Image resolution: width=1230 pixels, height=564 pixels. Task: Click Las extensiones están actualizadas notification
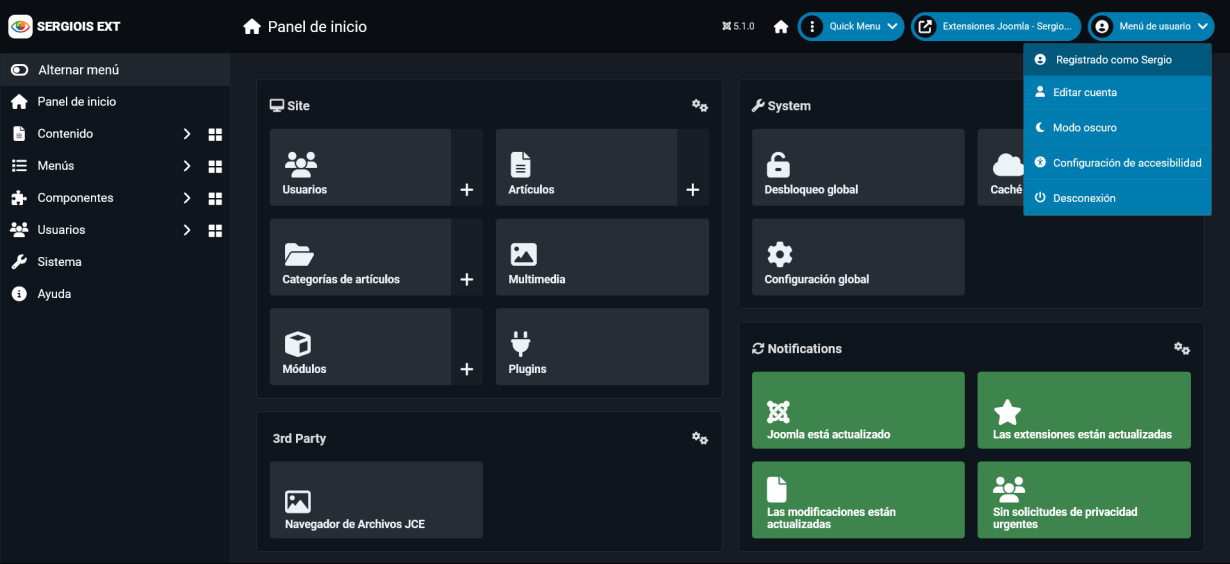coord(1084,410)
